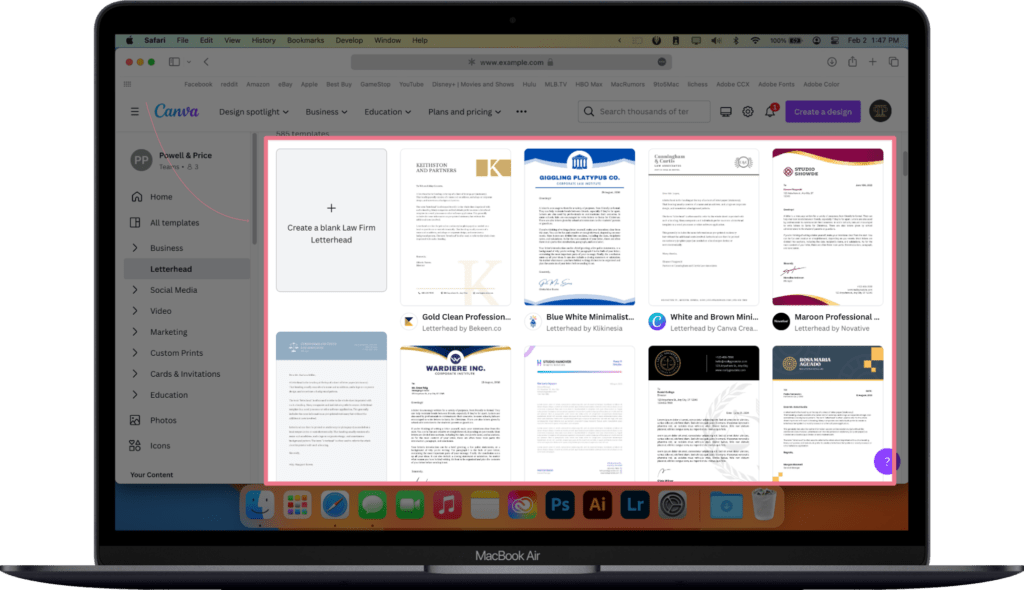
Task: Open Messages from the dock
Action: 372,505
